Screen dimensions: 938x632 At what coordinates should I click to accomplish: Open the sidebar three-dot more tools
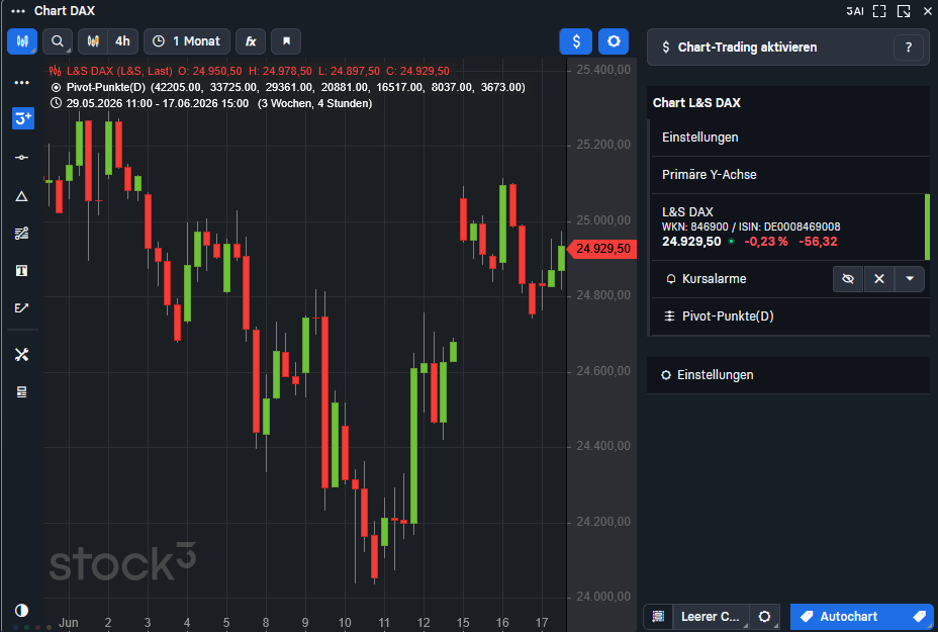pyautogui.click(x=22, y=83)
